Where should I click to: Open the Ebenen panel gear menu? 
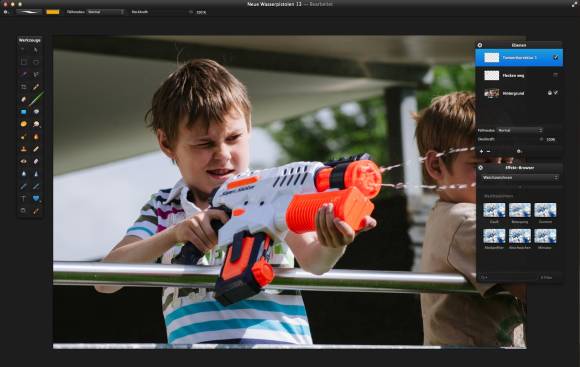tap(480, 45)
